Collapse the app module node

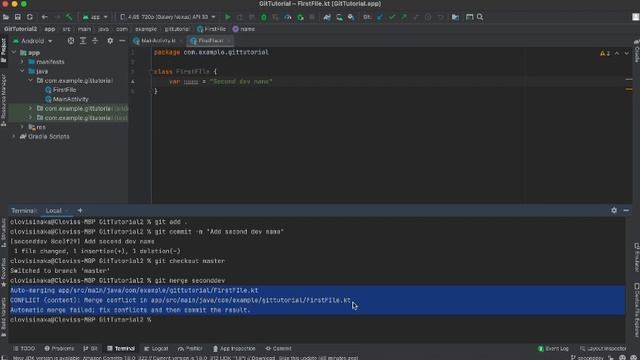point(14,53)
